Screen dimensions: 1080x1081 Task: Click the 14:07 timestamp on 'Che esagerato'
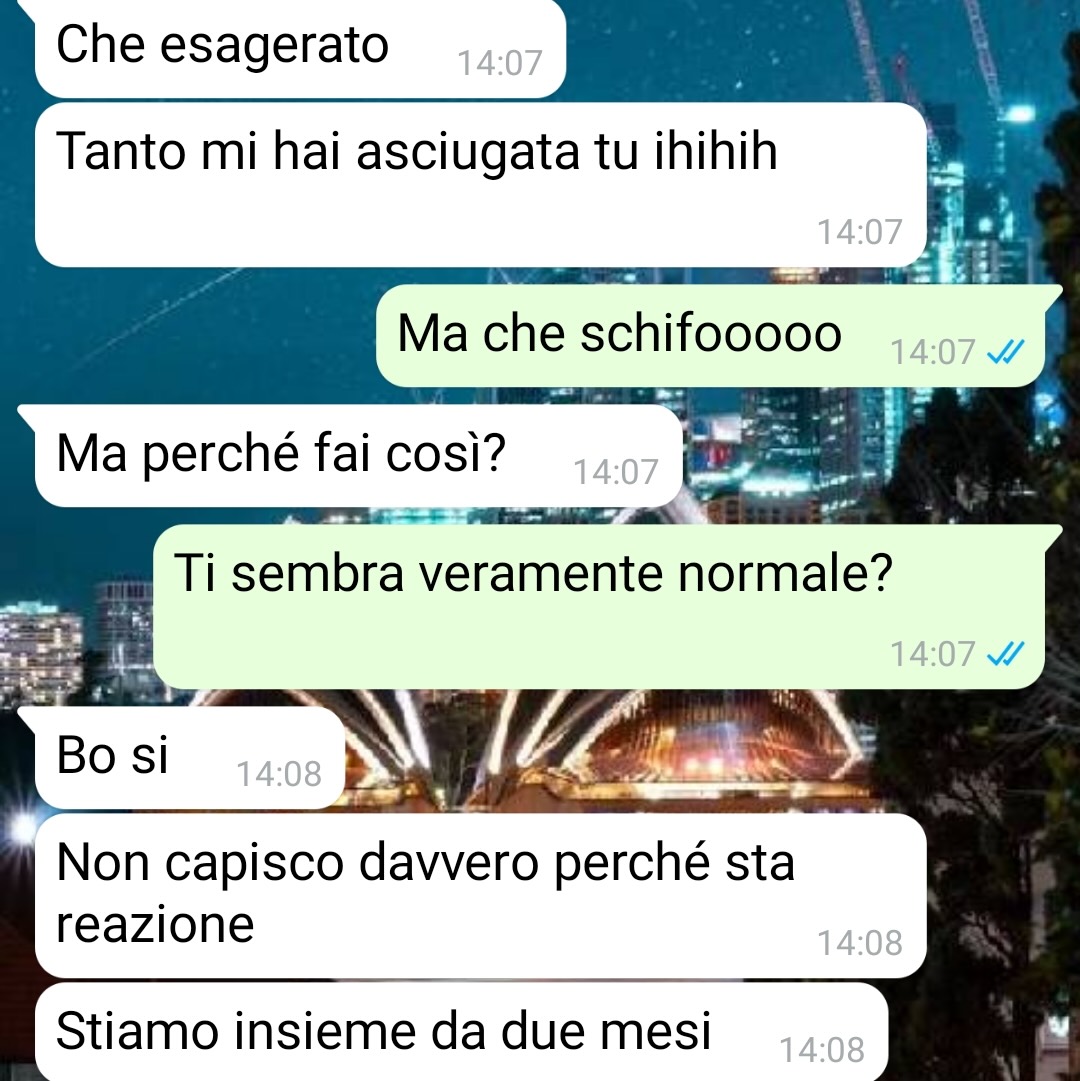point(500,63)
